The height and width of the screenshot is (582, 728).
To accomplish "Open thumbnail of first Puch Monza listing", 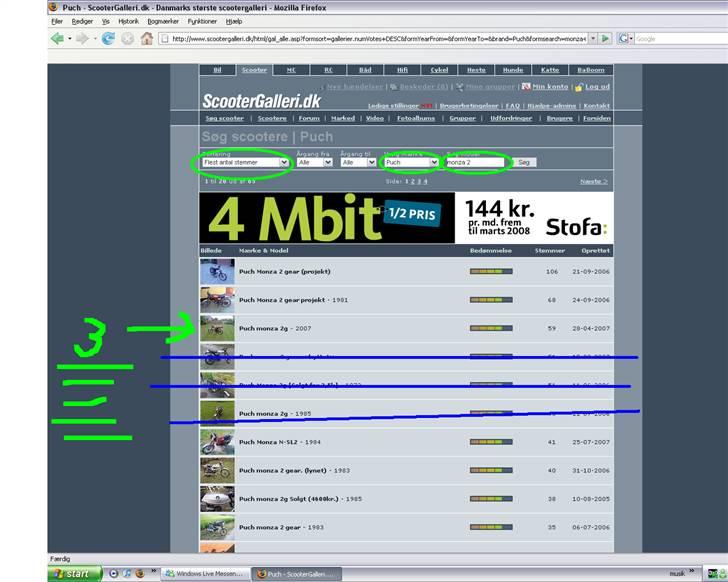I will 217,271.
